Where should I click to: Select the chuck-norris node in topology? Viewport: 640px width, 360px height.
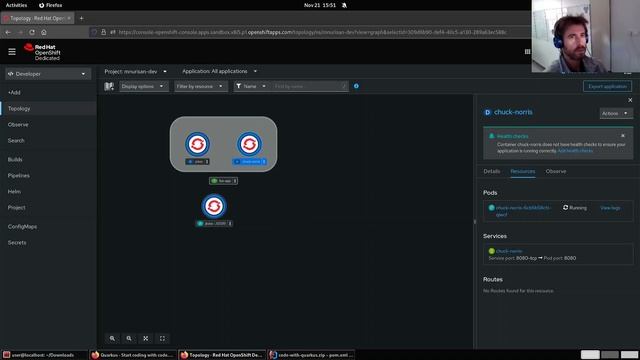(249, 144)
